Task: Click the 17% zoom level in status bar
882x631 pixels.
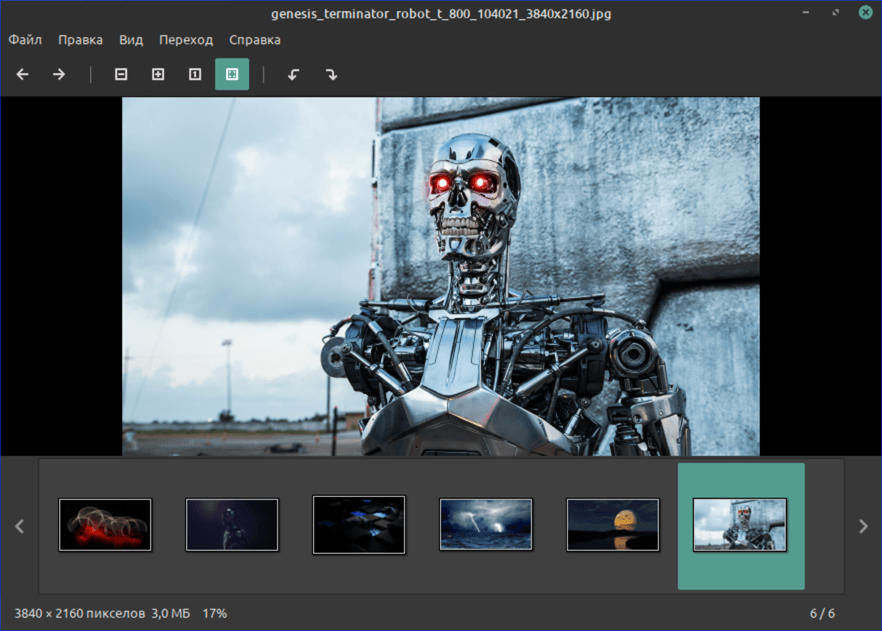Action: coord(215,614)
